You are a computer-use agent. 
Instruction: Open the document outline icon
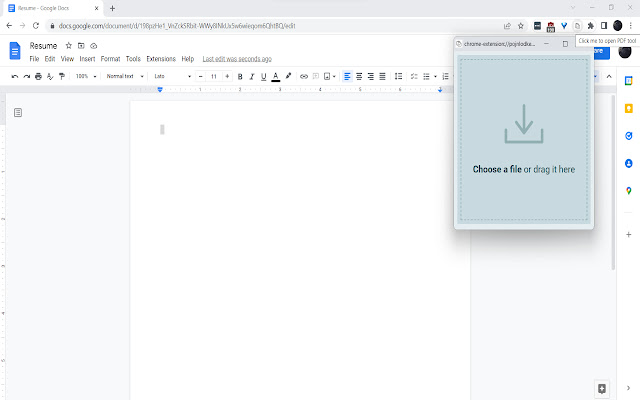(x=18, y=113)
